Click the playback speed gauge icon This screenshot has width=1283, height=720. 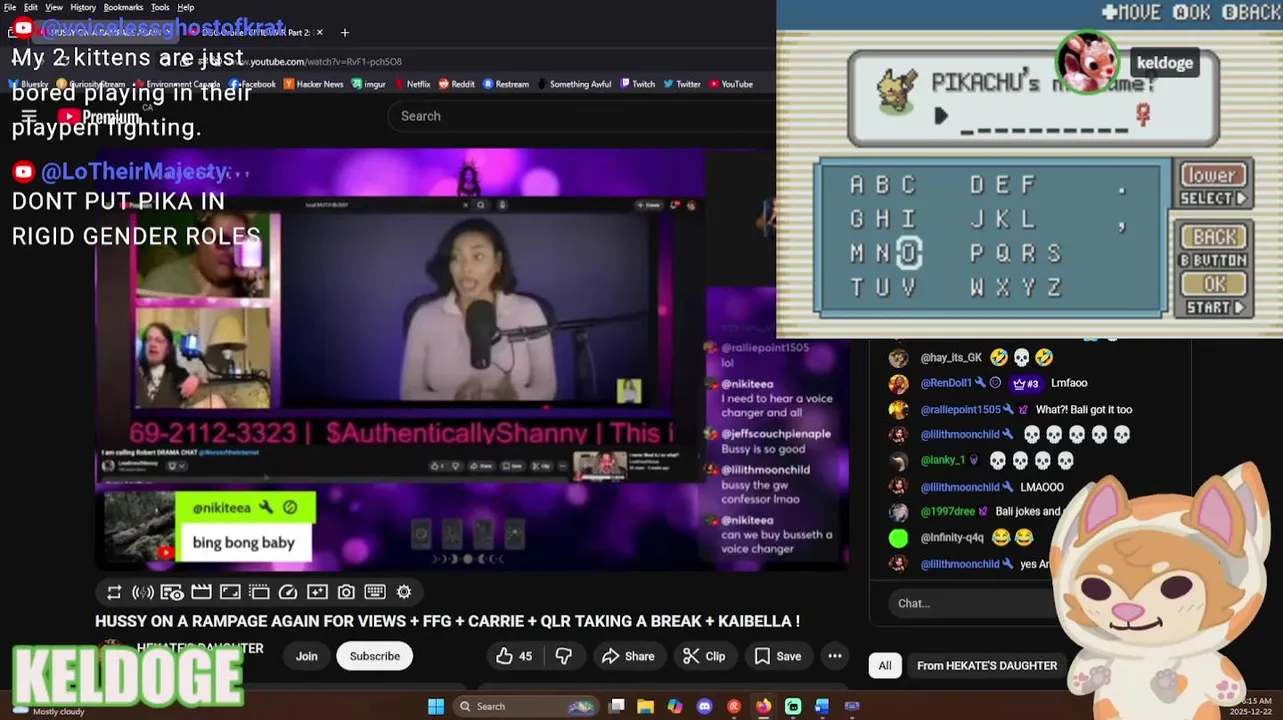point(288,592)
